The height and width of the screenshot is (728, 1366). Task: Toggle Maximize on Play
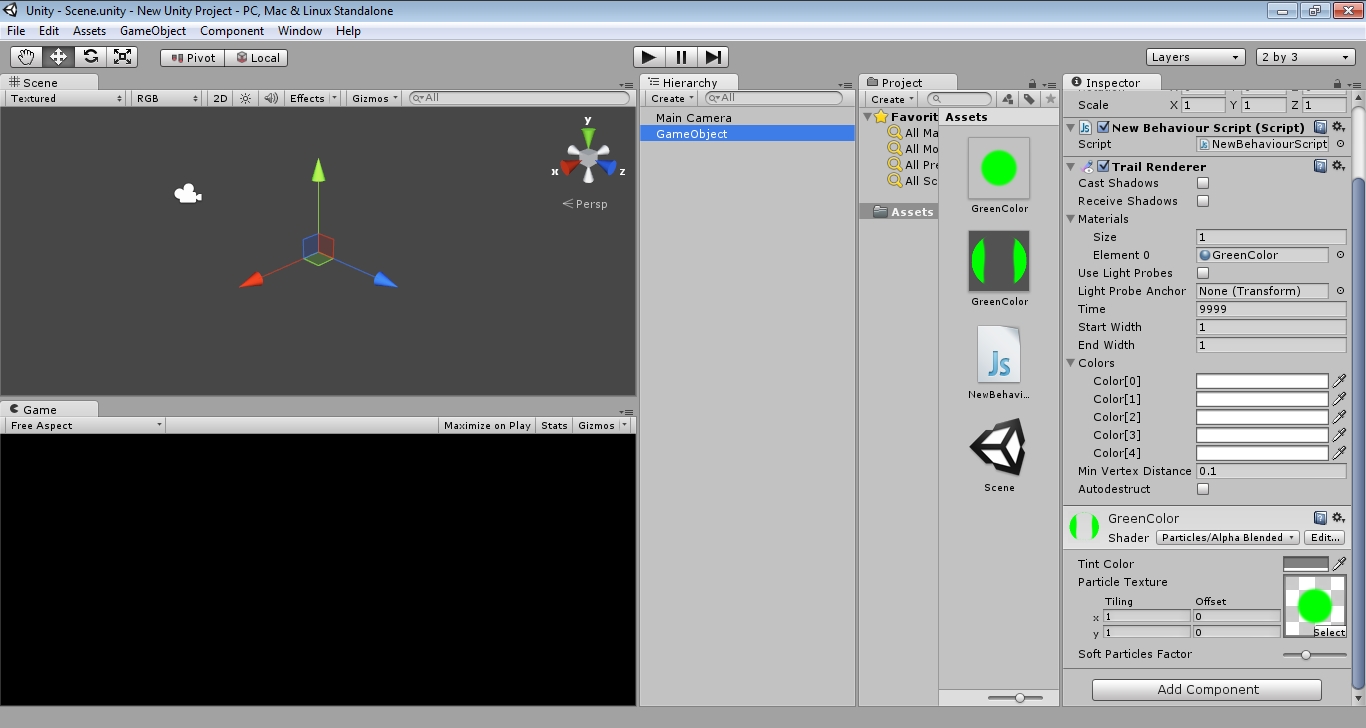[487, 425]
